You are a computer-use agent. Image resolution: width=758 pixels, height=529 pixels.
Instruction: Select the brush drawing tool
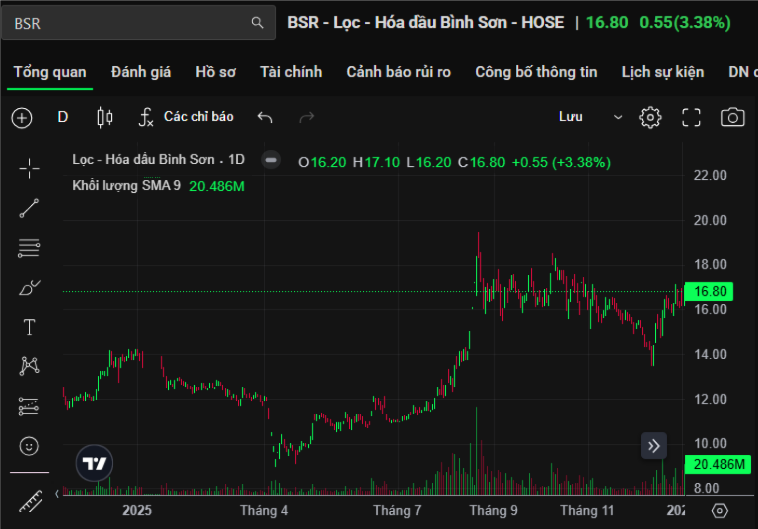[x=30, y=288]
